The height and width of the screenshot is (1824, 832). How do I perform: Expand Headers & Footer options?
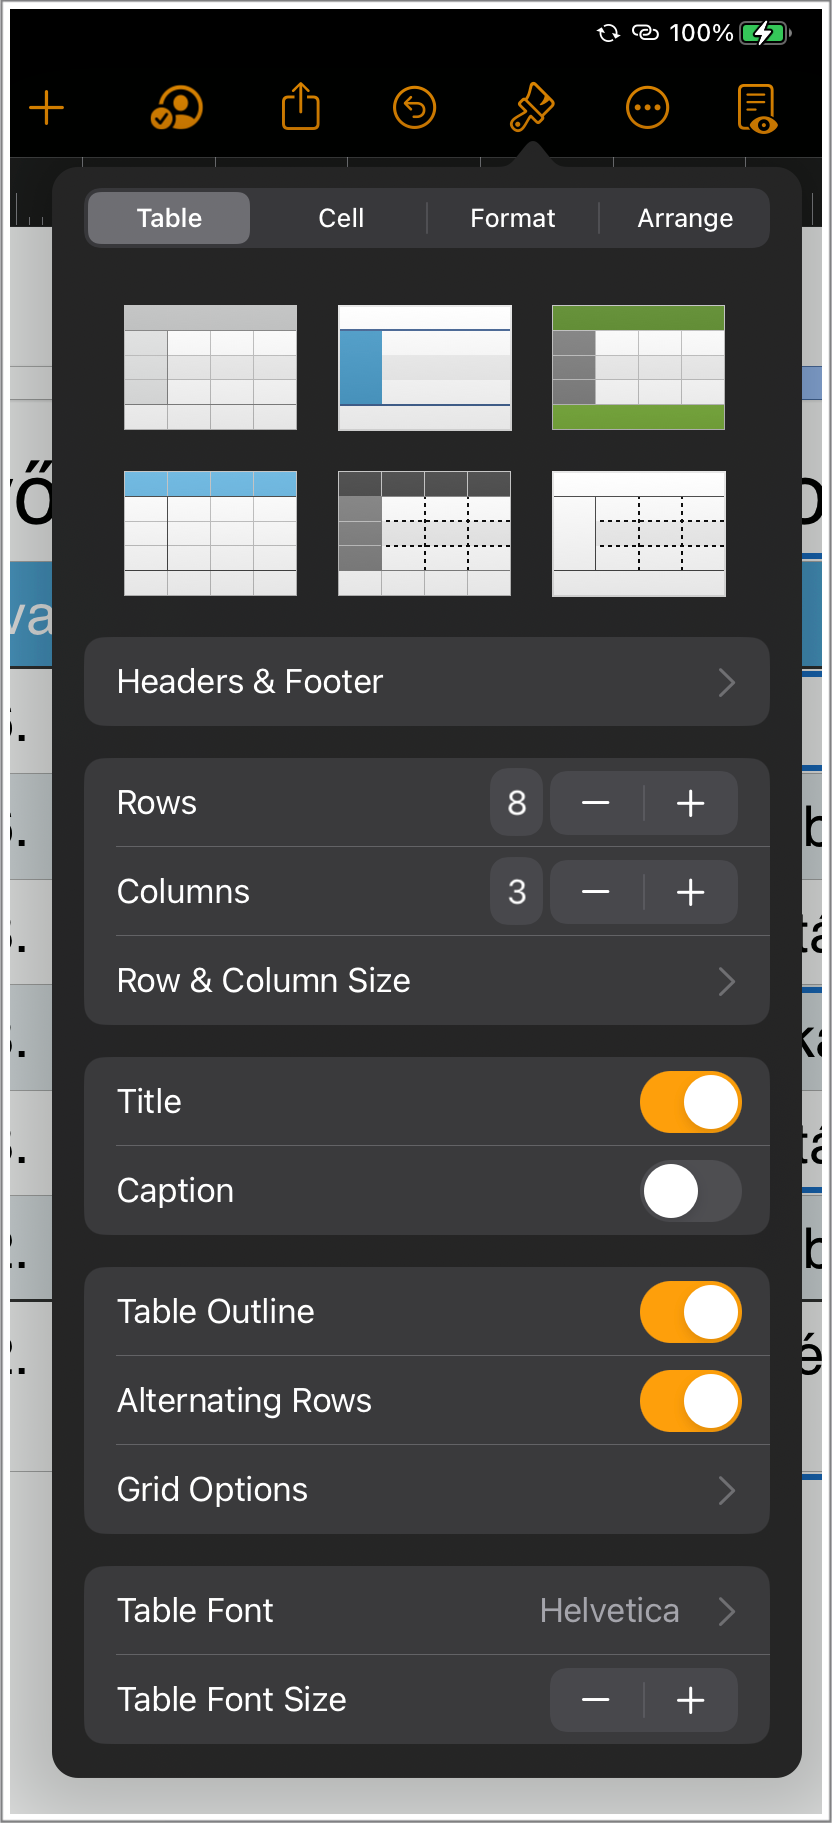click(427, 682)
